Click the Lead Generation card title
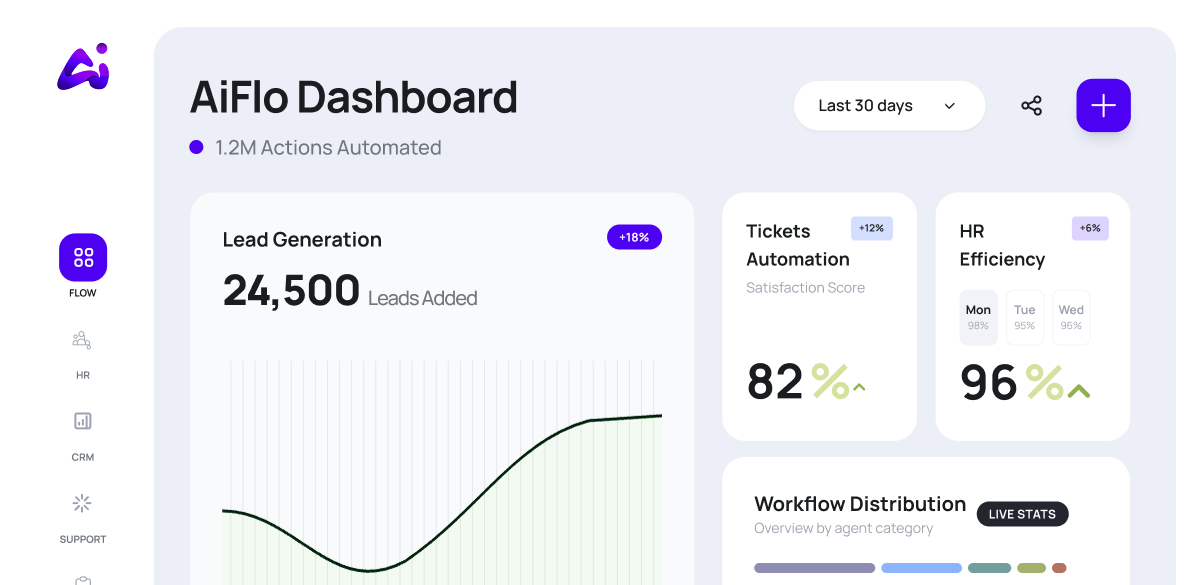The width and height of the screenshot is (1200, 585). pos(302,240)
